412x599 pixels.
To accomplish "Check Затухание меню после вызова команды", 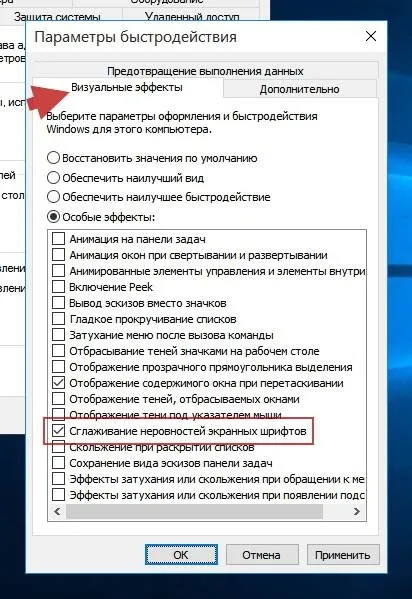I will [x=58, y=335].
